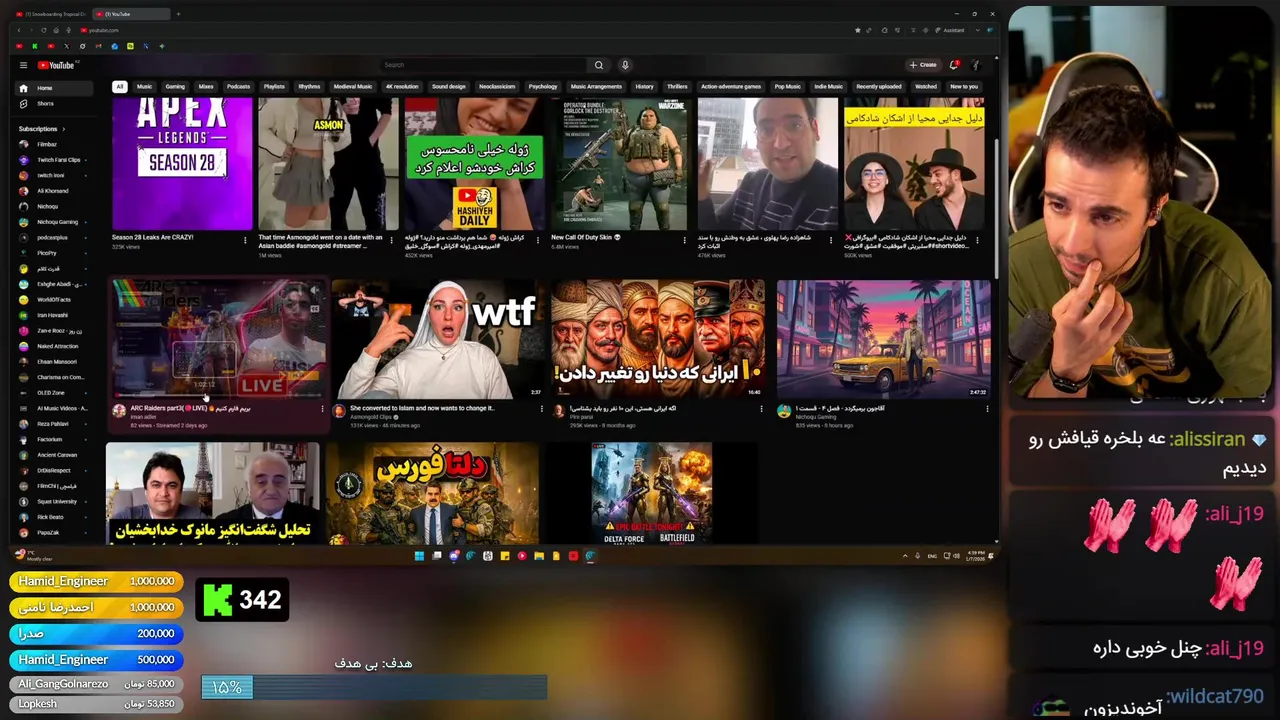The image size is (1280, 720).
Task: Open more options for ARC Raiders part3 video
Action: [x=322, y=409]
